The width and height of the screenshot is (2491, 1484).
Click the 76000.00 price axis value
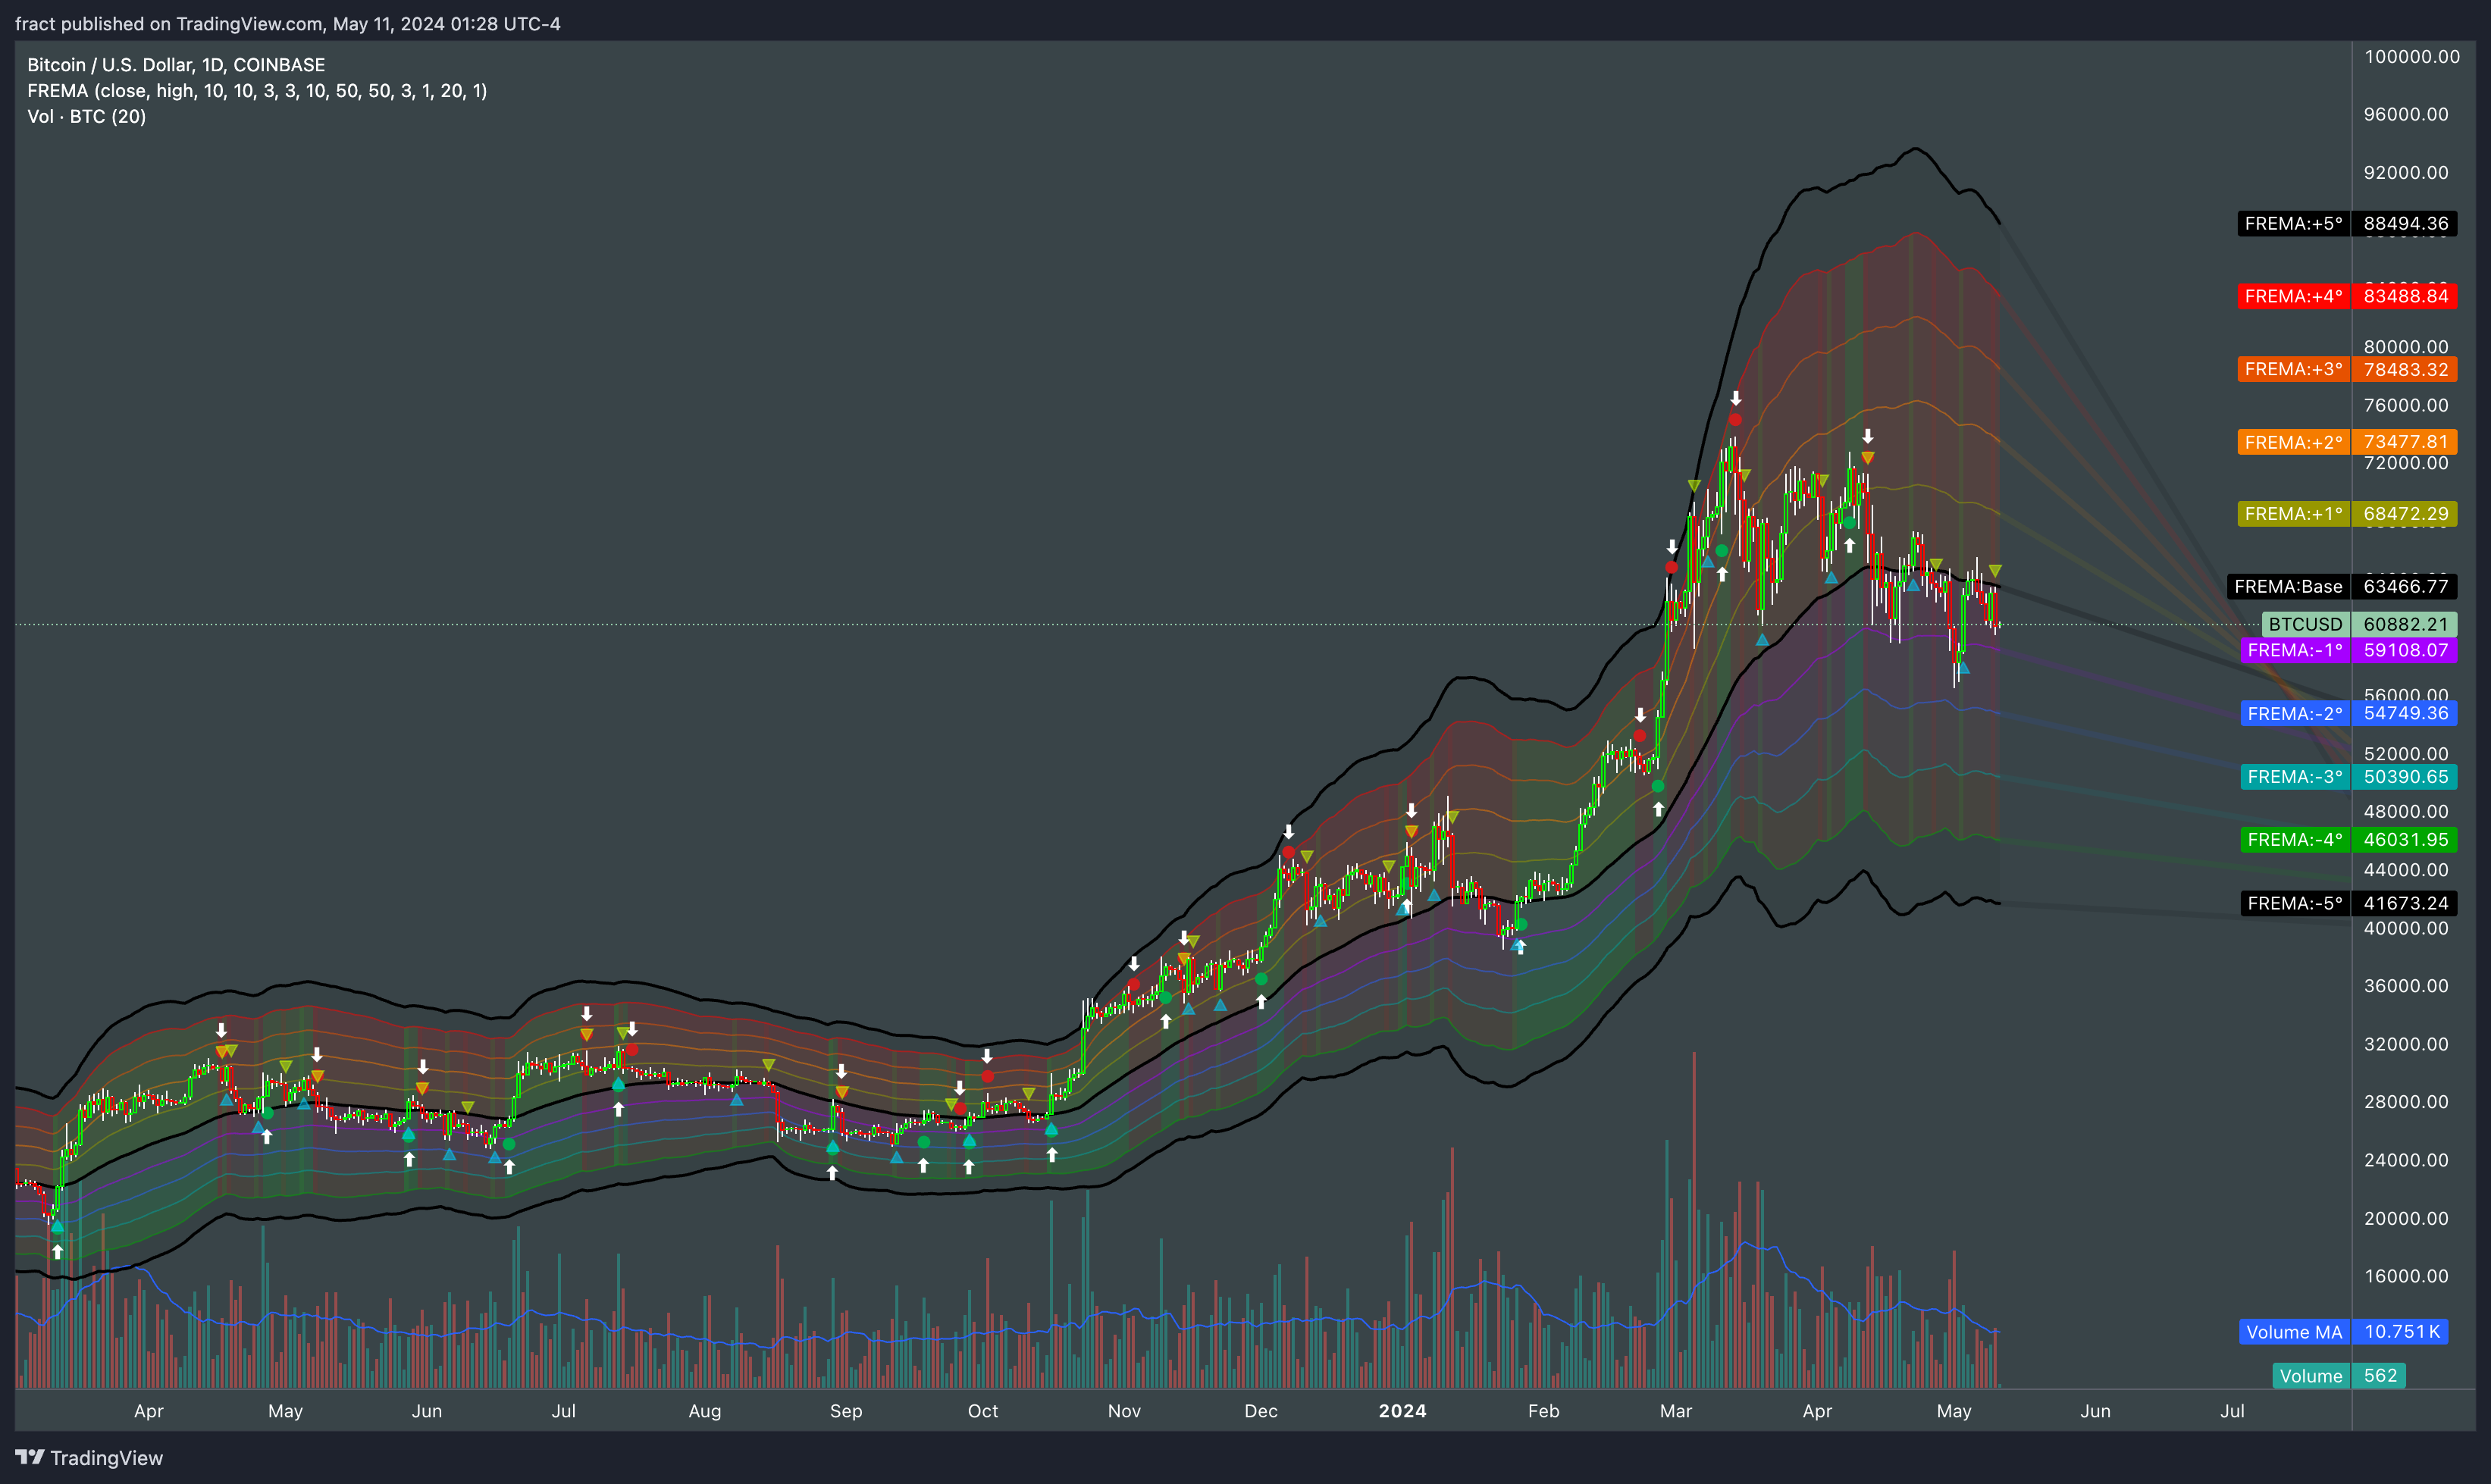coord(2406,405)
